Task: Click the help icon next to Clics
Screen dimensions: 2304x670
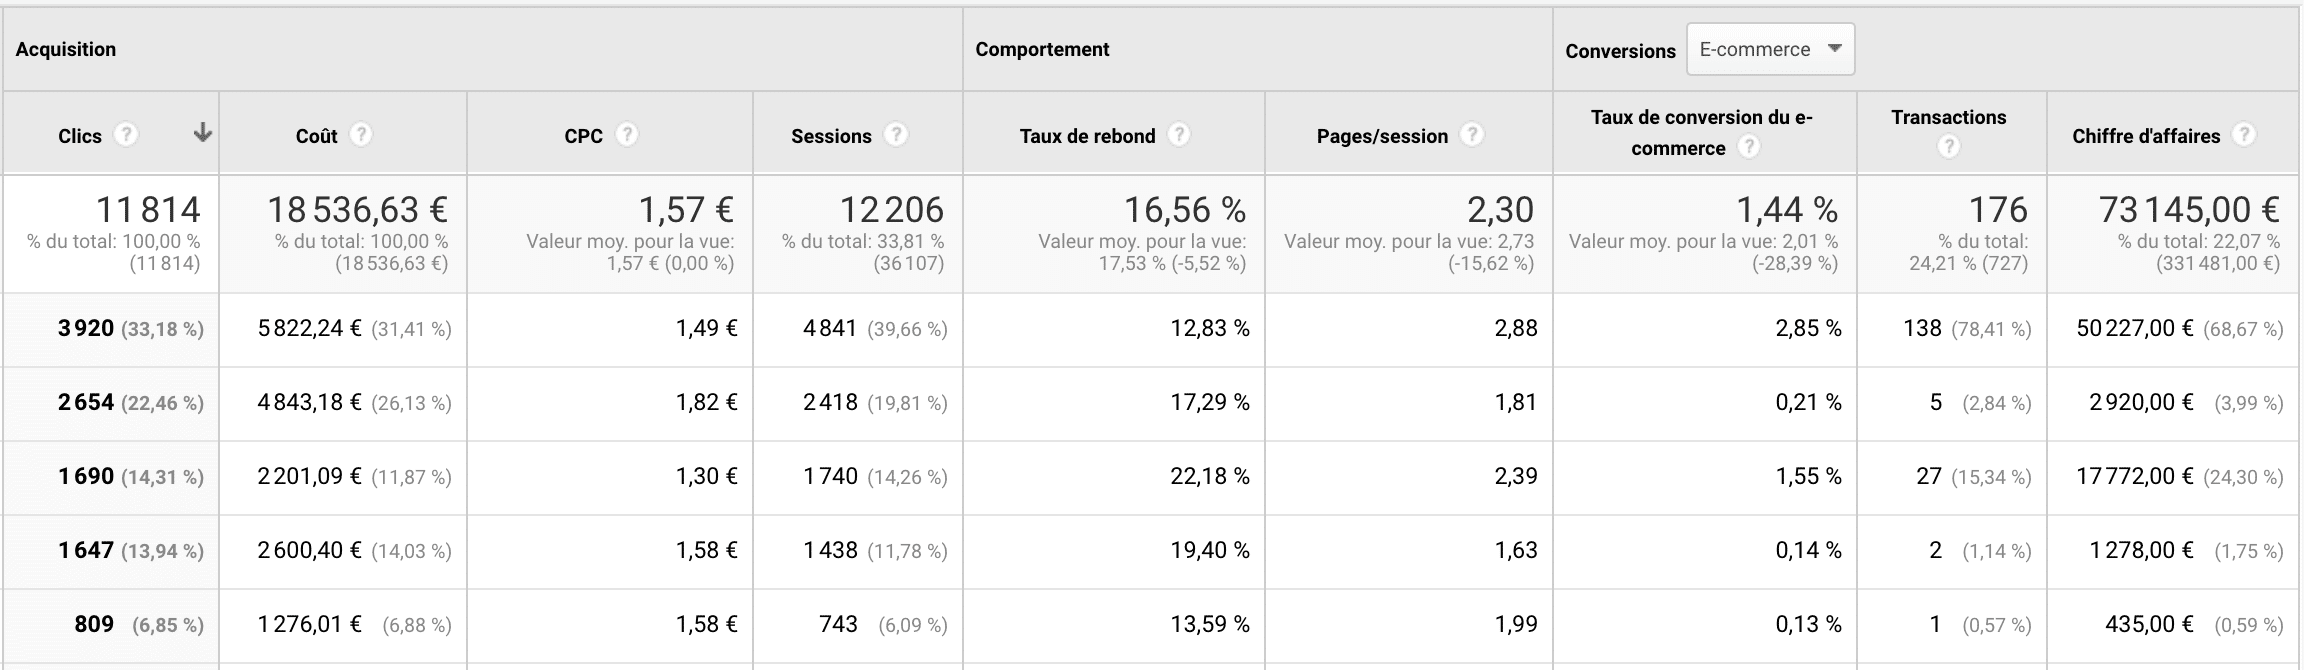Action: coord(125,135)
